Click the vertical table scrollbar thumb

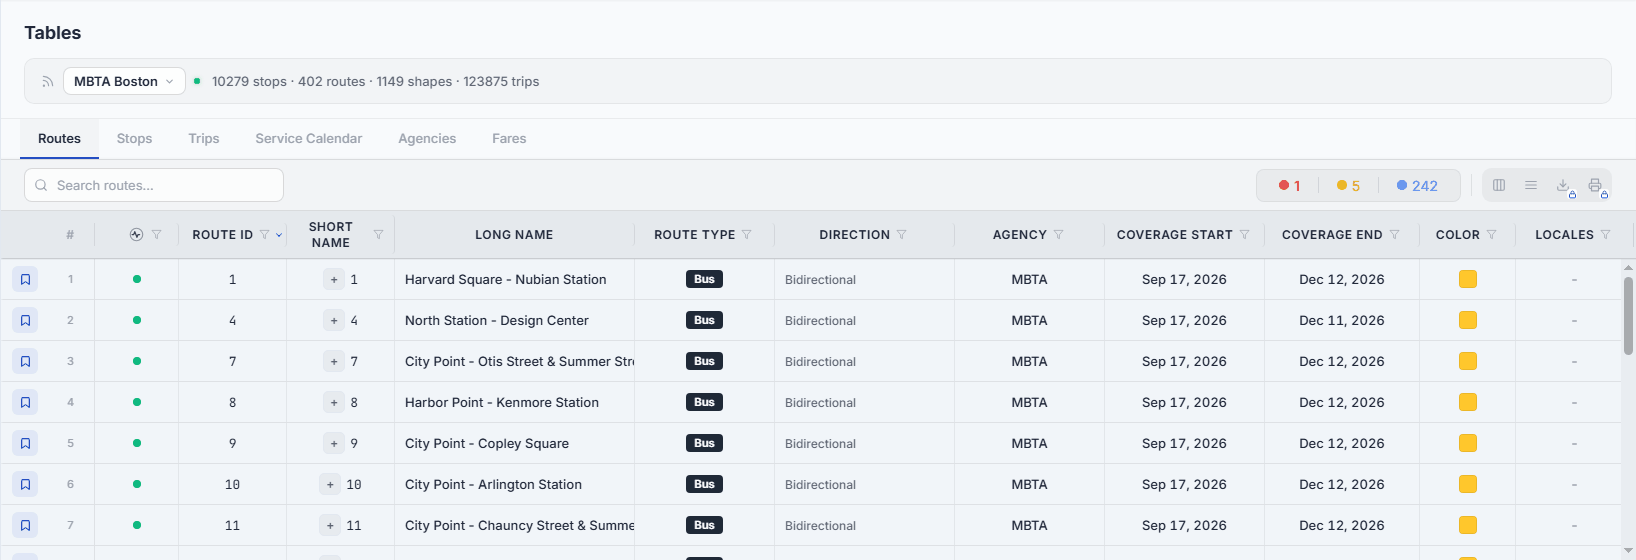pyautogui.click(x=1628, y=315)
